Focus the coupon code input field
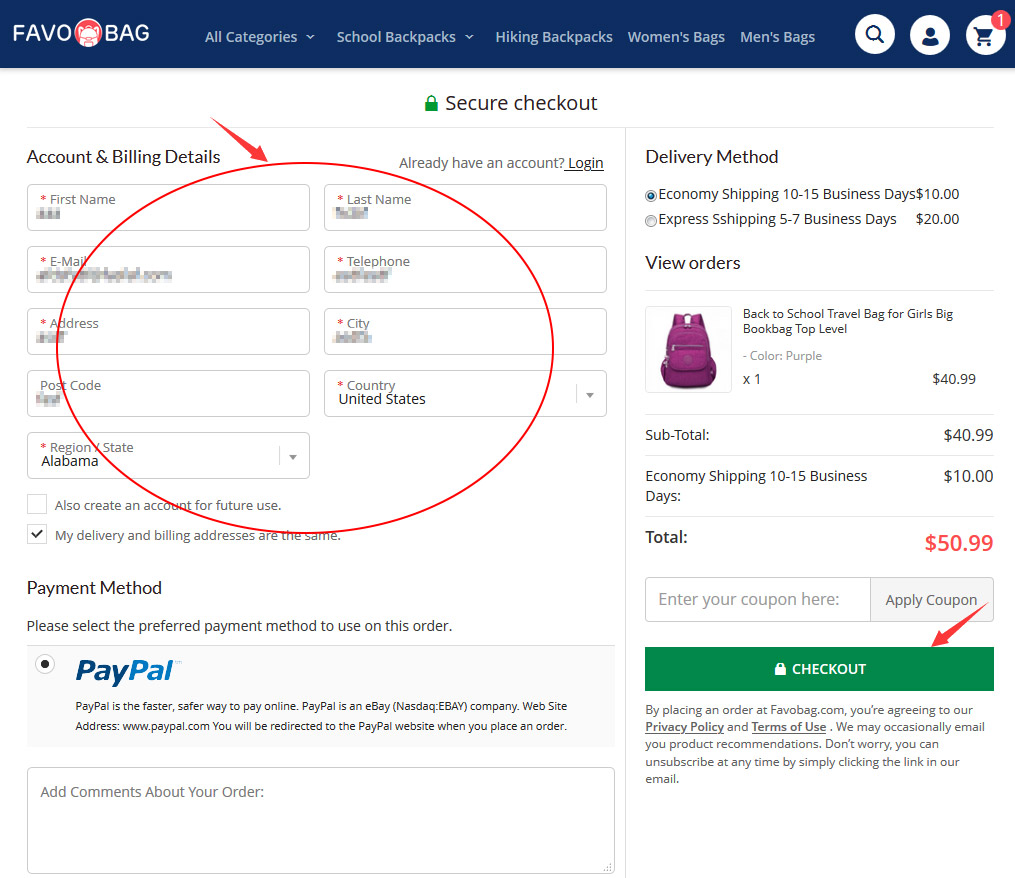 click(x=757, y=599)
